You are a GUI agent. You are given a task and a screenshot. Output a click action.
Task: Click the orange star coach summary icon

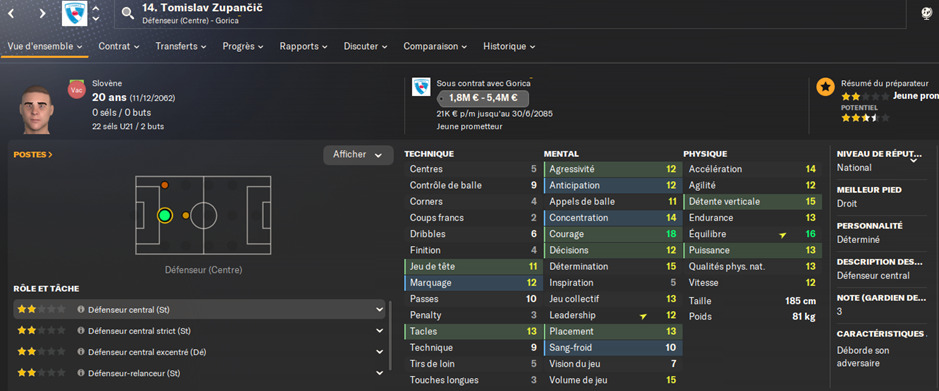(825, 87)
